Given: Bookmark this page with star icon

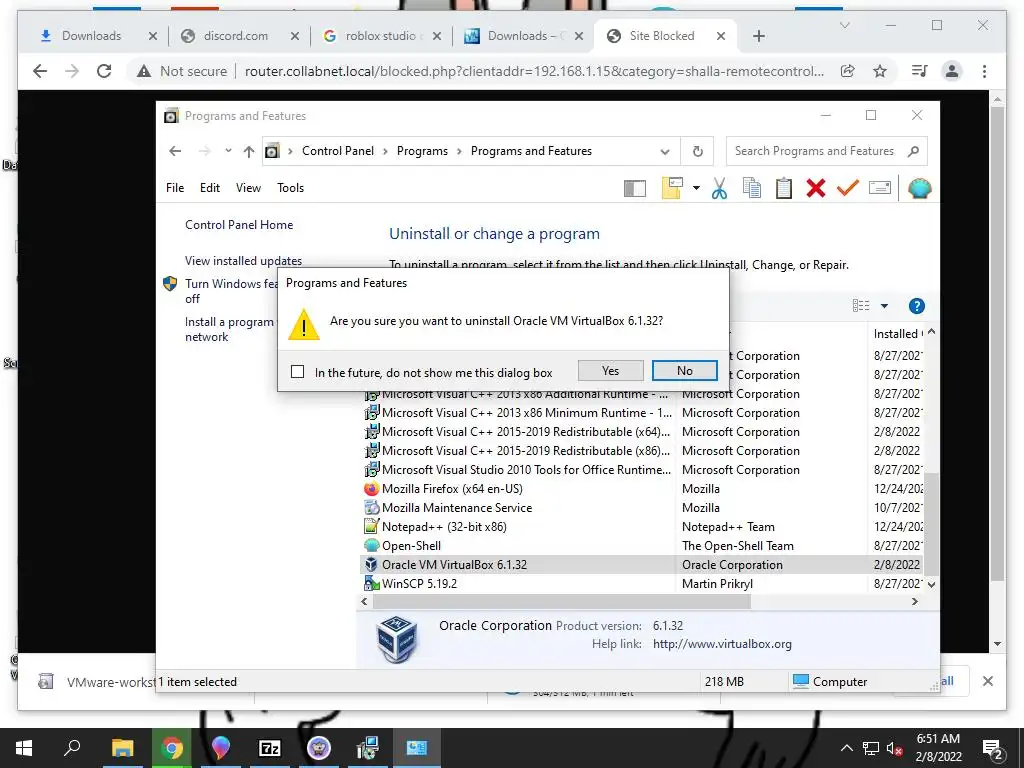Looking at the screenshot, I should [880, 71].
